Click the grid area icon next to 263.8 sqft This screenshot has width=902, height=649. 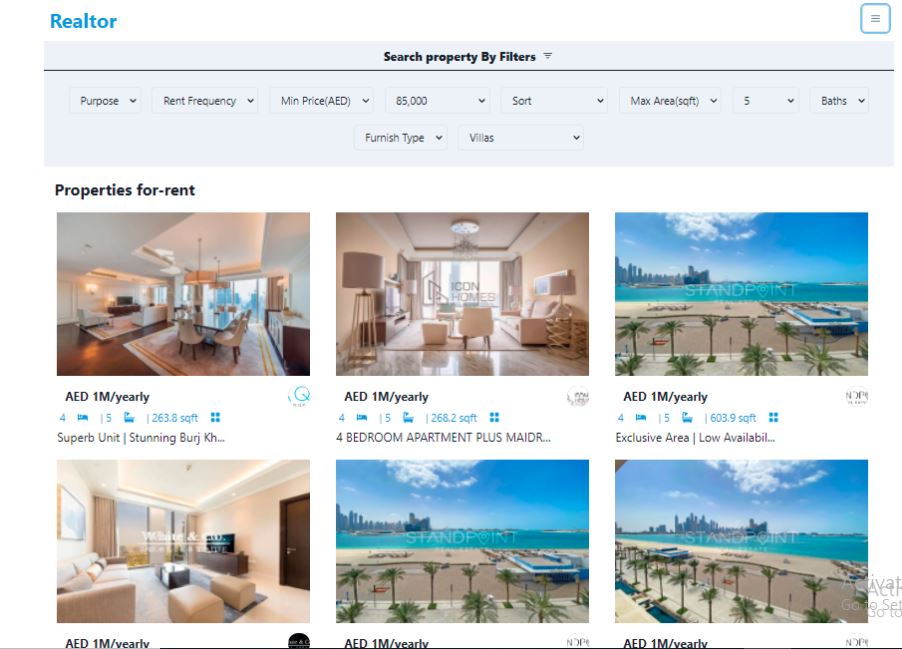pos(215,418)
